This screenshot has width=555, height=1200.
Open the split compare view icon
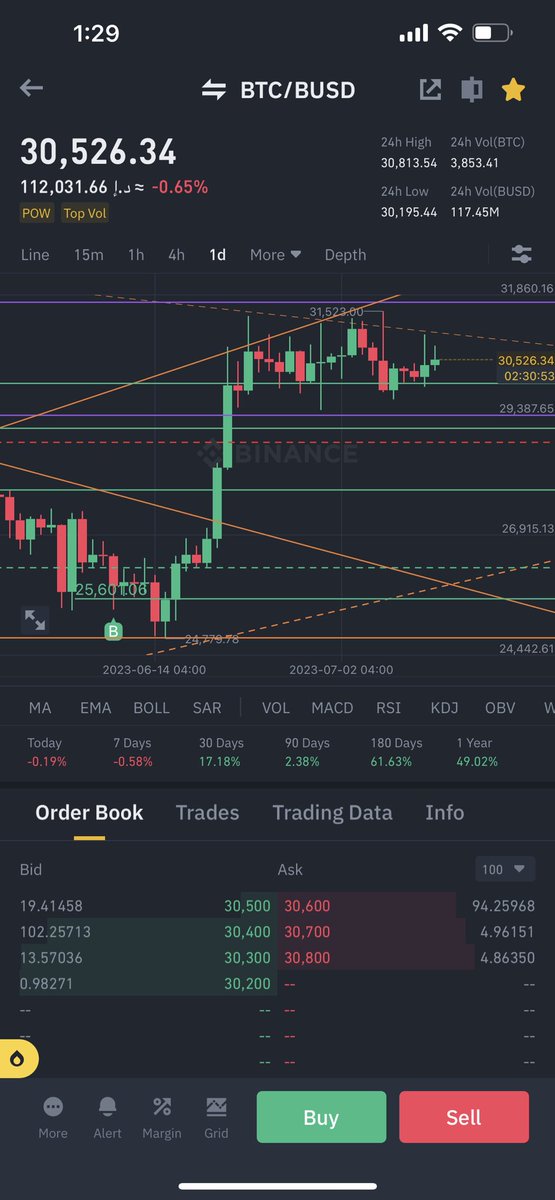471,90
